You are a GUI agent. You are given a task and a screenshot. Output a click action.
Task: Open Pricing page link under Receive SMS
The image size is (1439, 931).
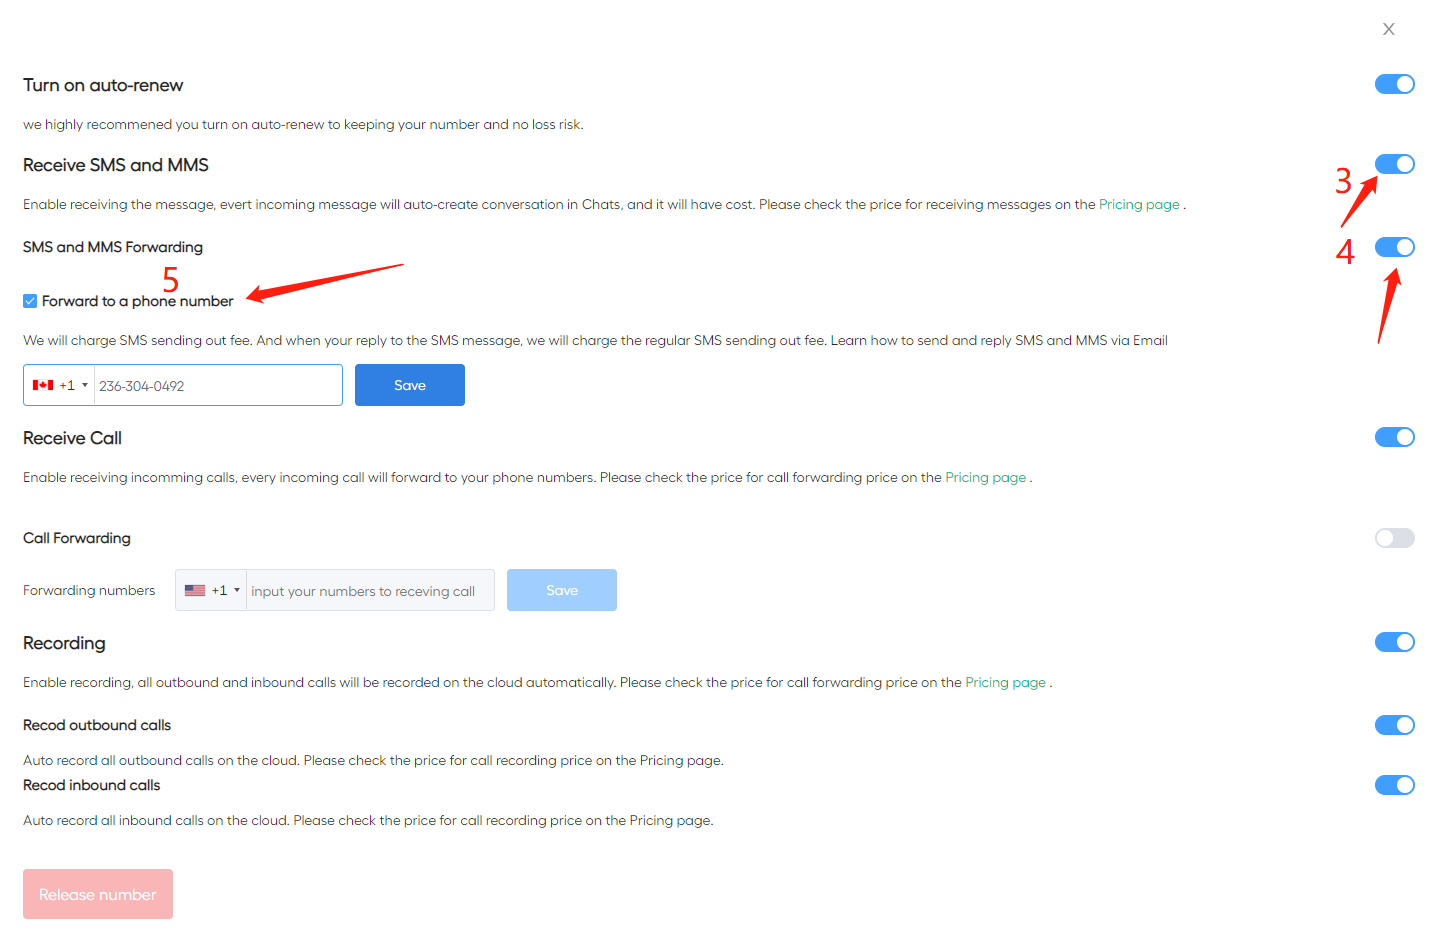(1139, 204)
